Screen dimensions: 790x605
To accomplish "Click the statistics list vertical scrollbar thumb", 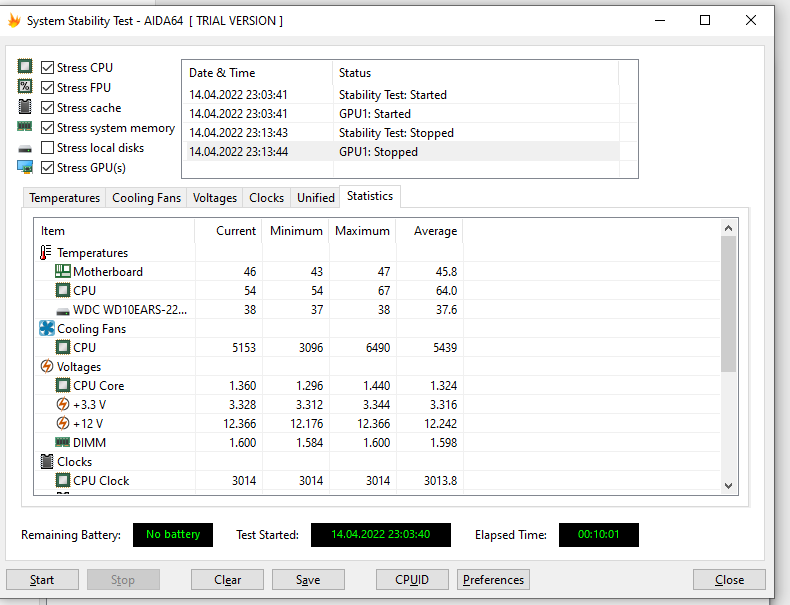I will (x=728, y=304).
